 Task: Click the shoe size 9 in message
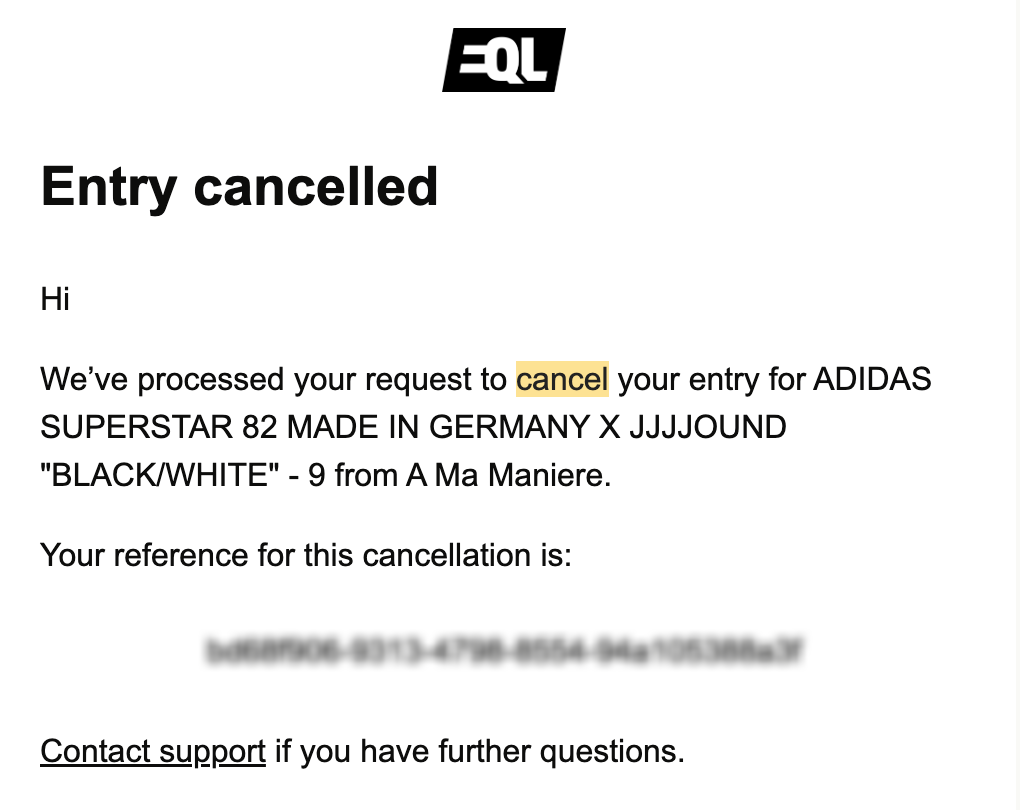(316, 476)
